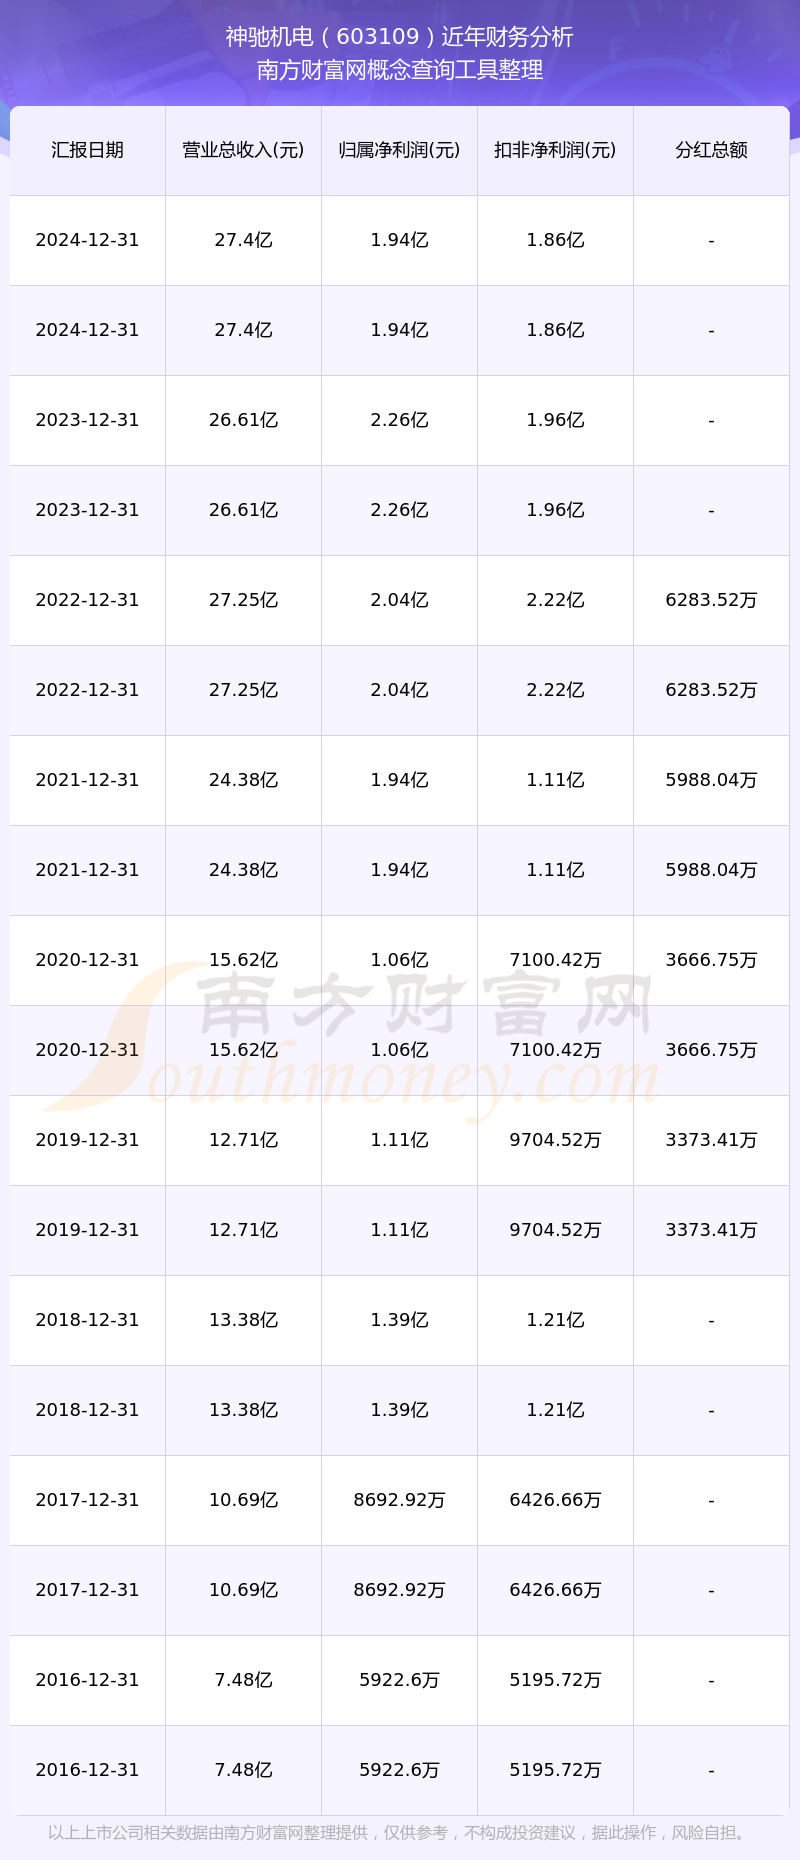Click the 扣非净利润(元) column header

click(x=555, y=150)
